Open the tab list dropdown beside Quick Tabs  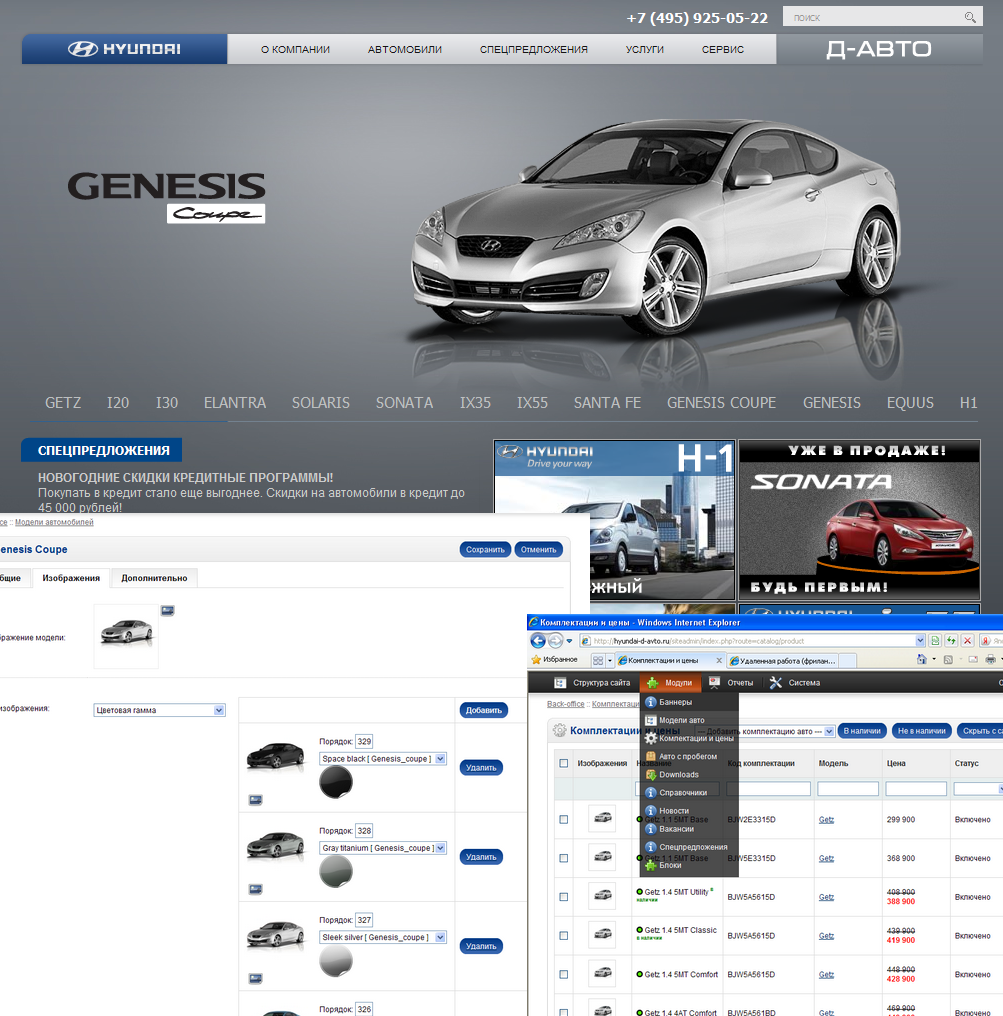[610, 660]
